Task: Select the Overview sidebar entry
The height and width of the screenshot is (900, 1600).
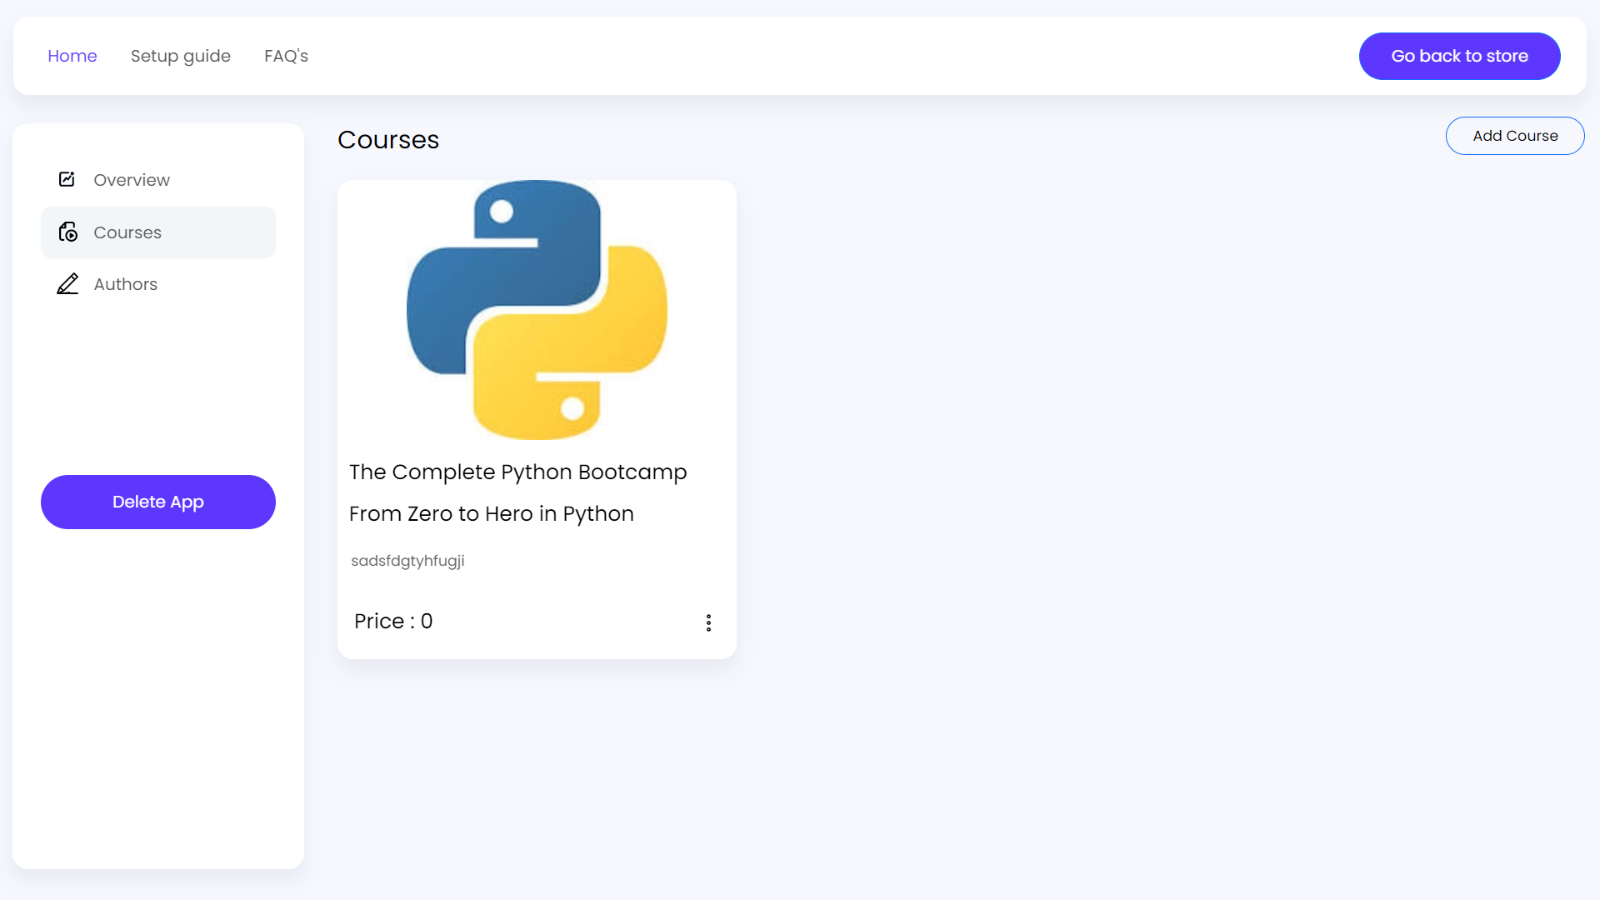Action: tap(131, 179)
